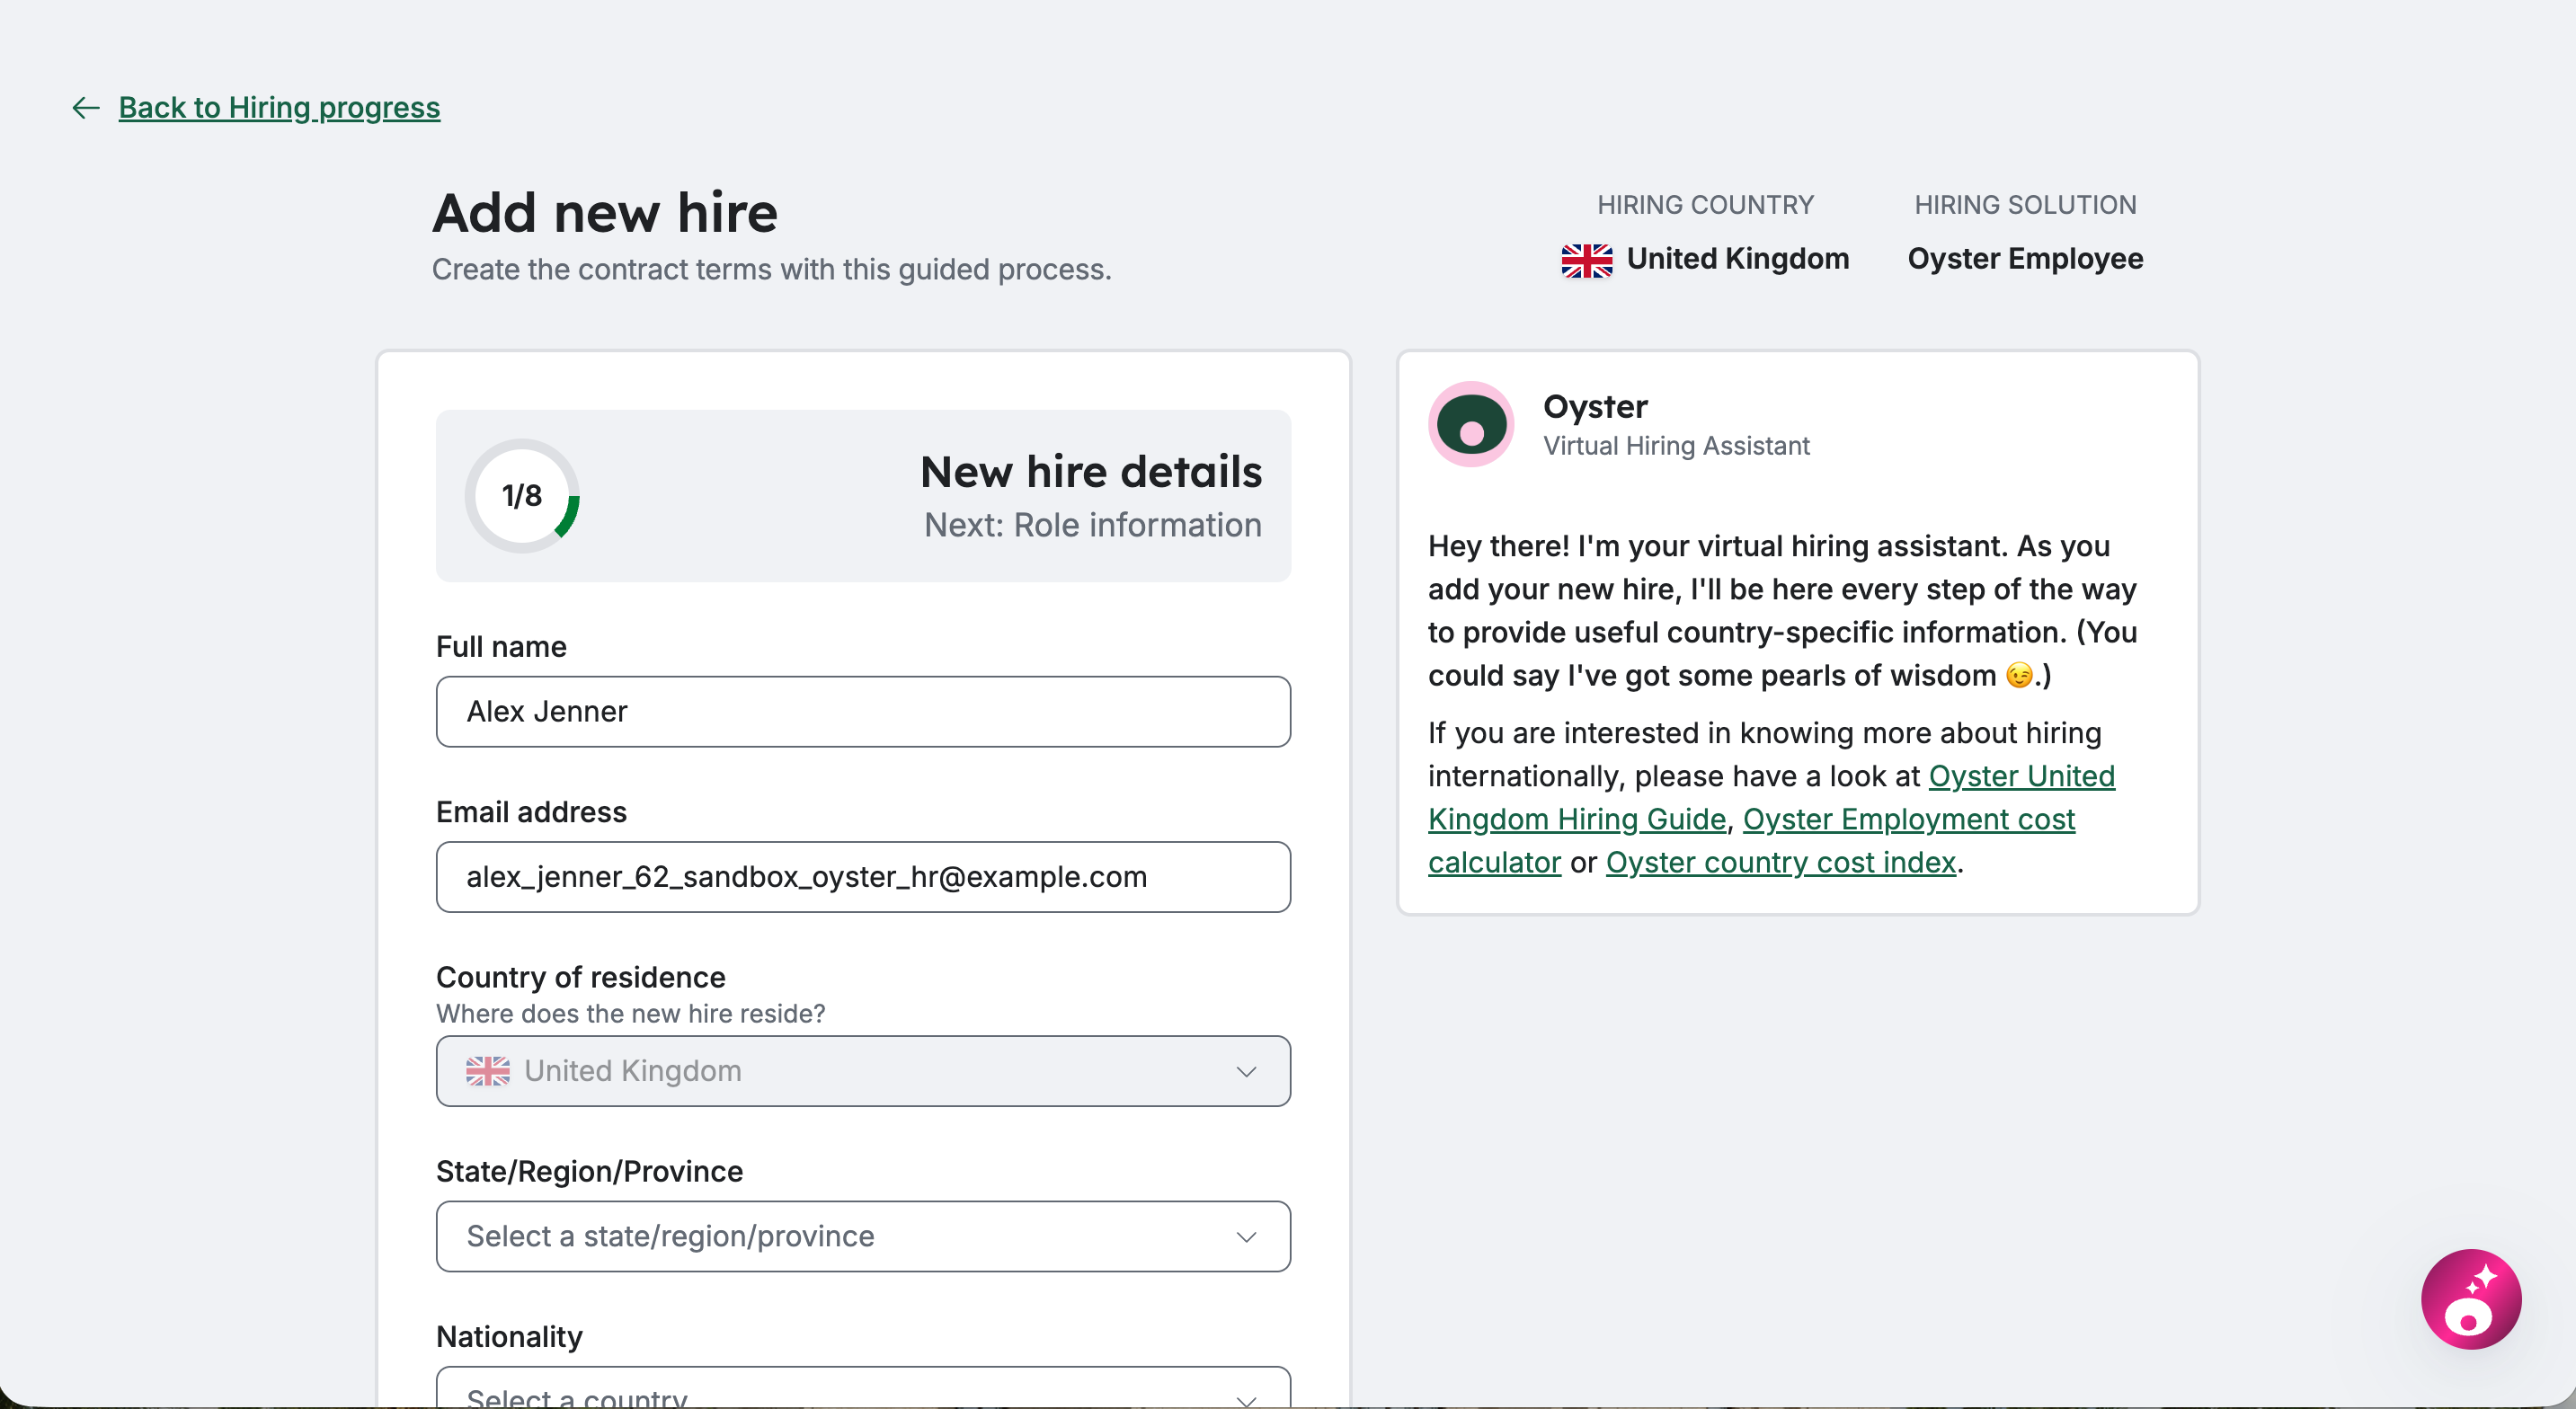Open Country of residence dropdown
This screenshot has height=1409, width=2576.
(x=863, y=1071)
